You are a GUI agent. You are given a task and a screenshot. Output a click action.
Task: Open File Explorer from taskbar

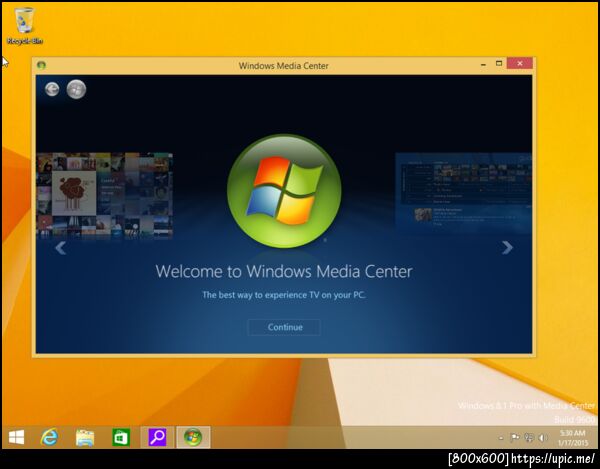click(85, 437)
